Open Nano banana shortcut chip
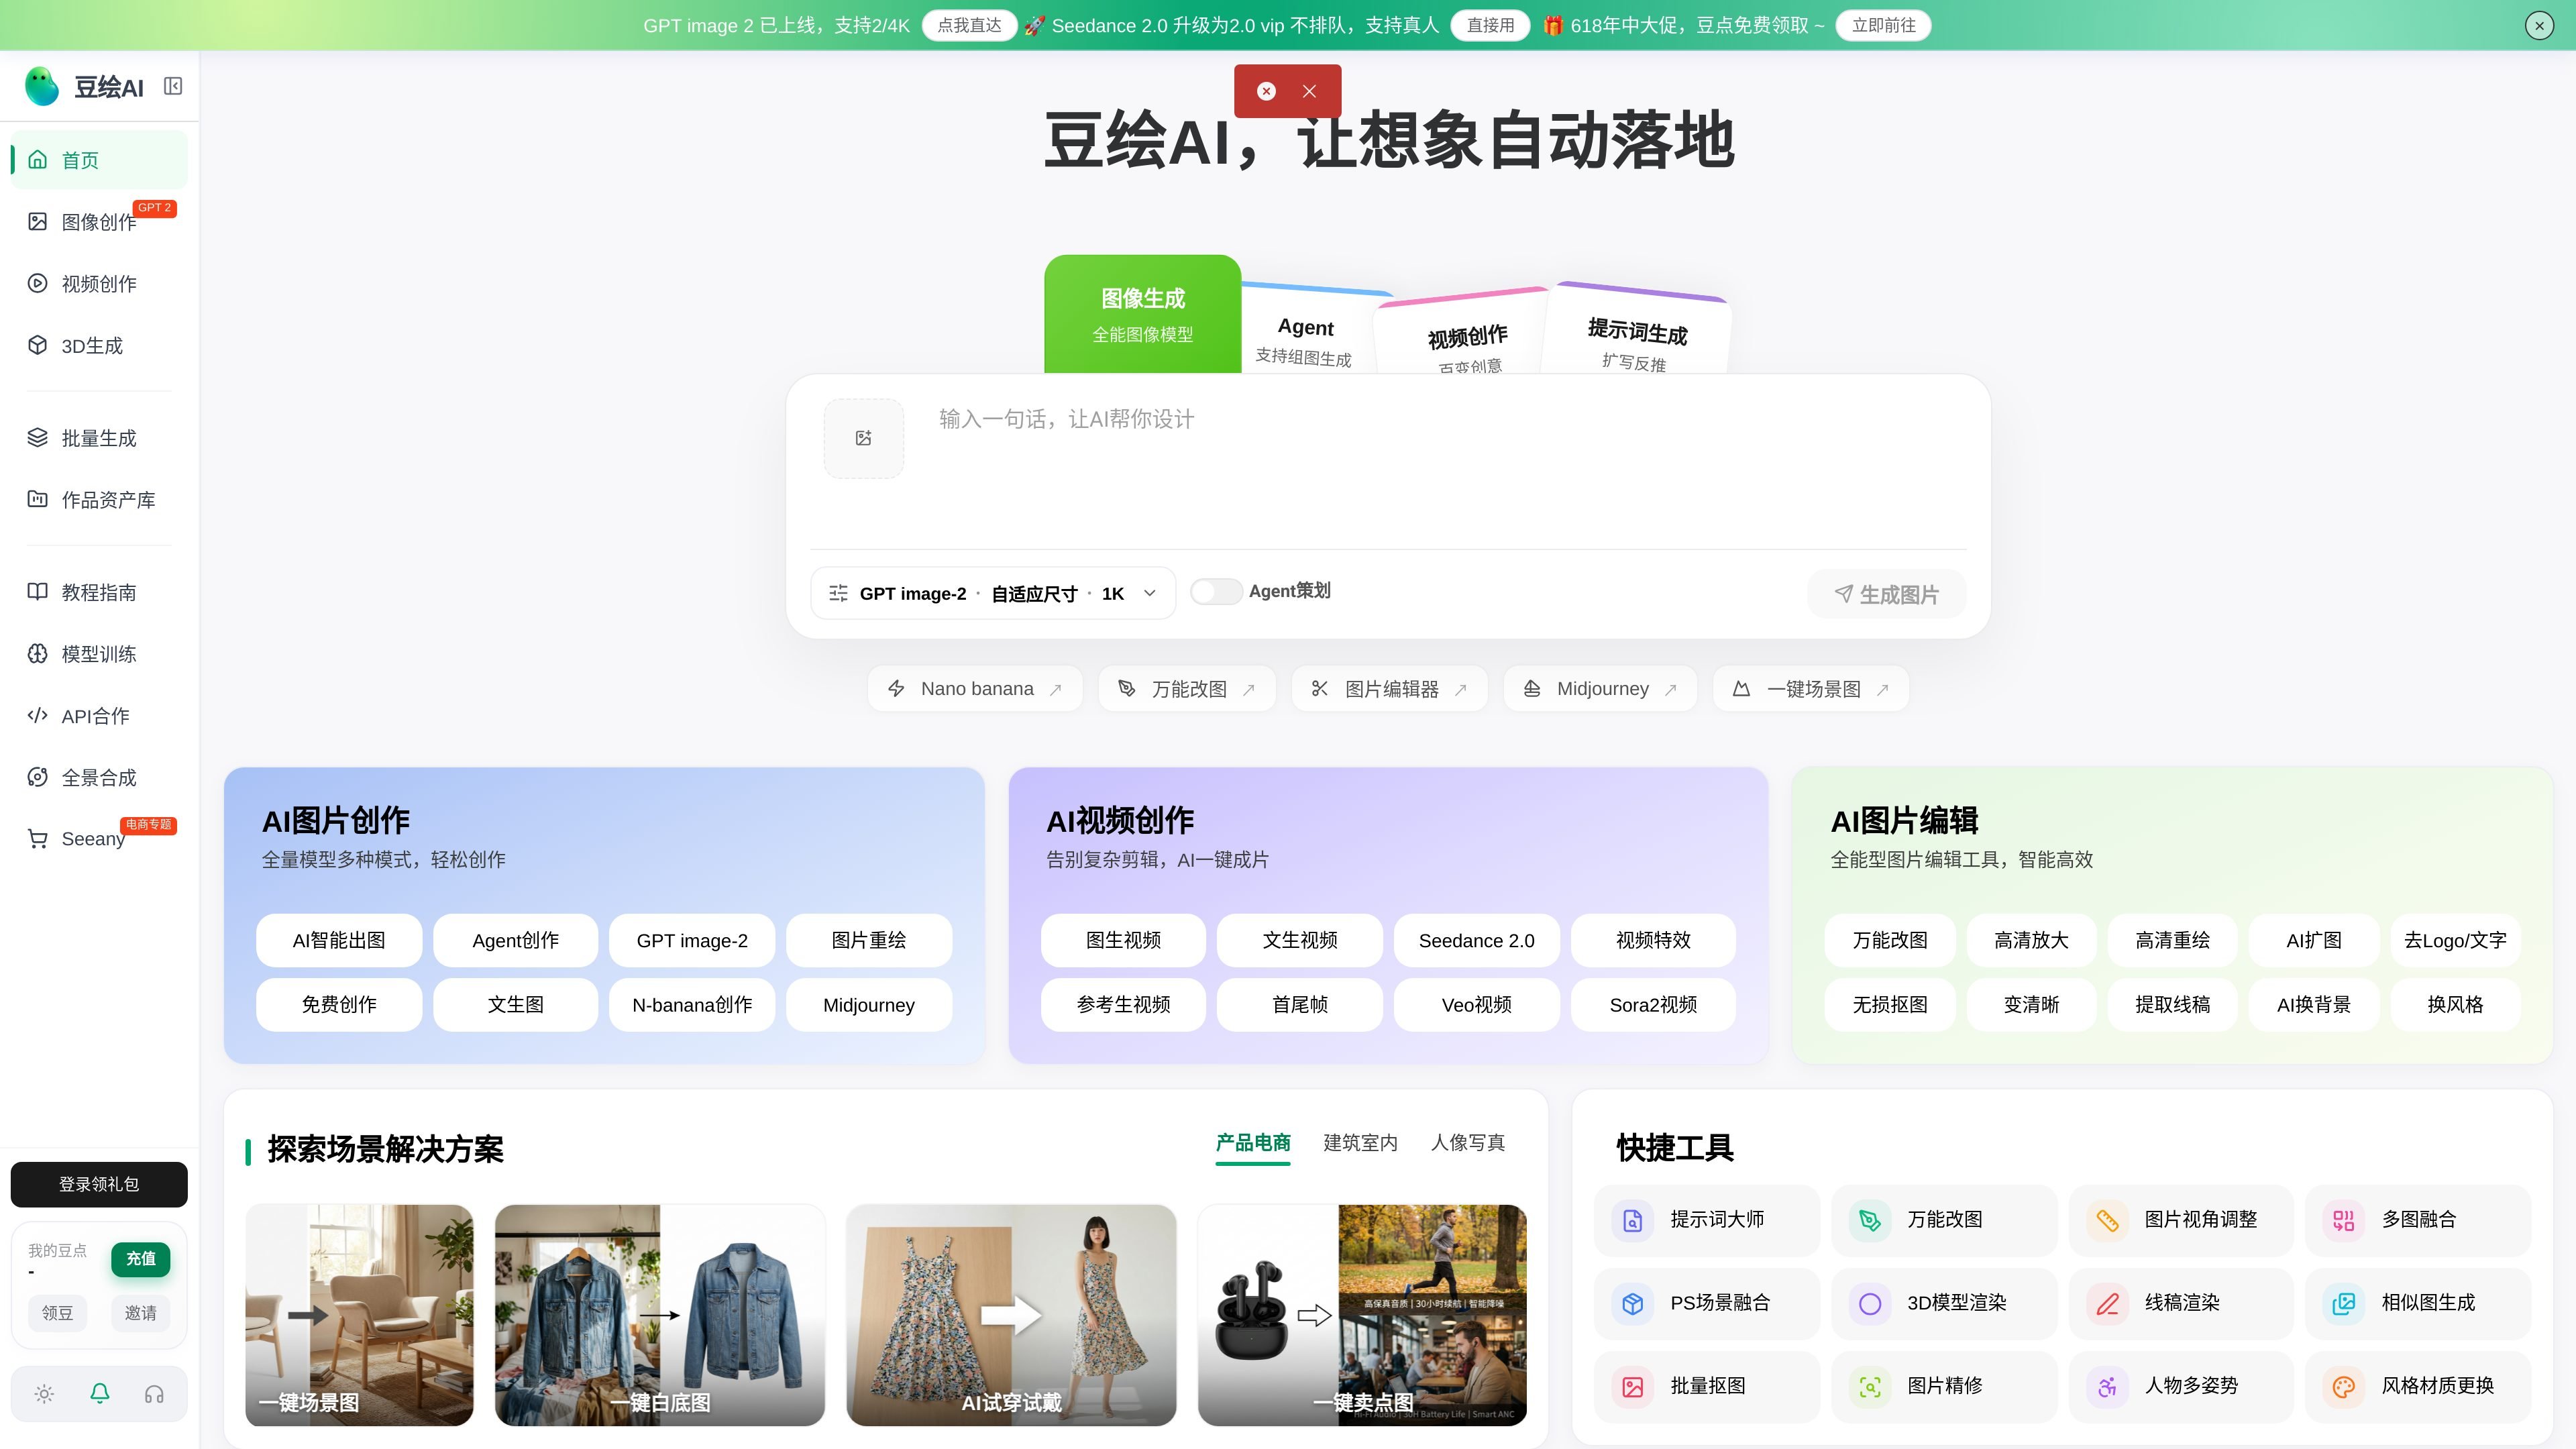Viewport: 2576px width, 1449px height. click(x=975, y=689)
